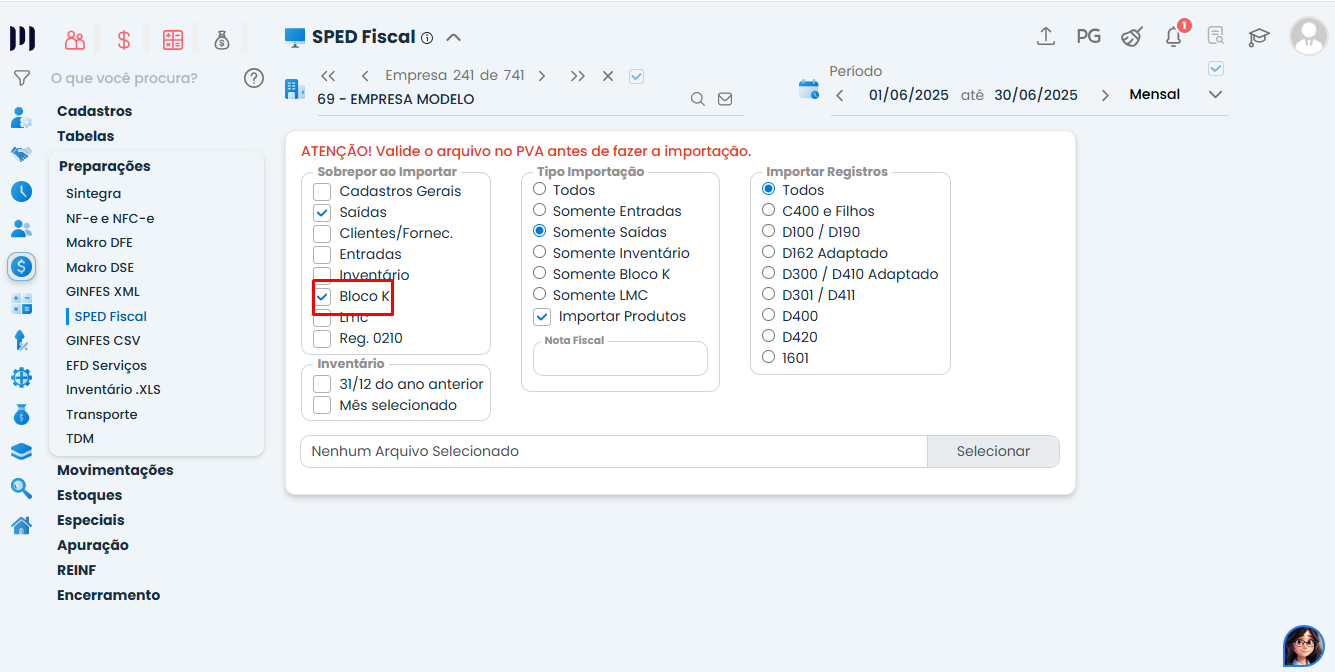This screenshot has height=672, width=1335.
Task: Uncheck the Saídas checkbox
Action: pos(322,212)
